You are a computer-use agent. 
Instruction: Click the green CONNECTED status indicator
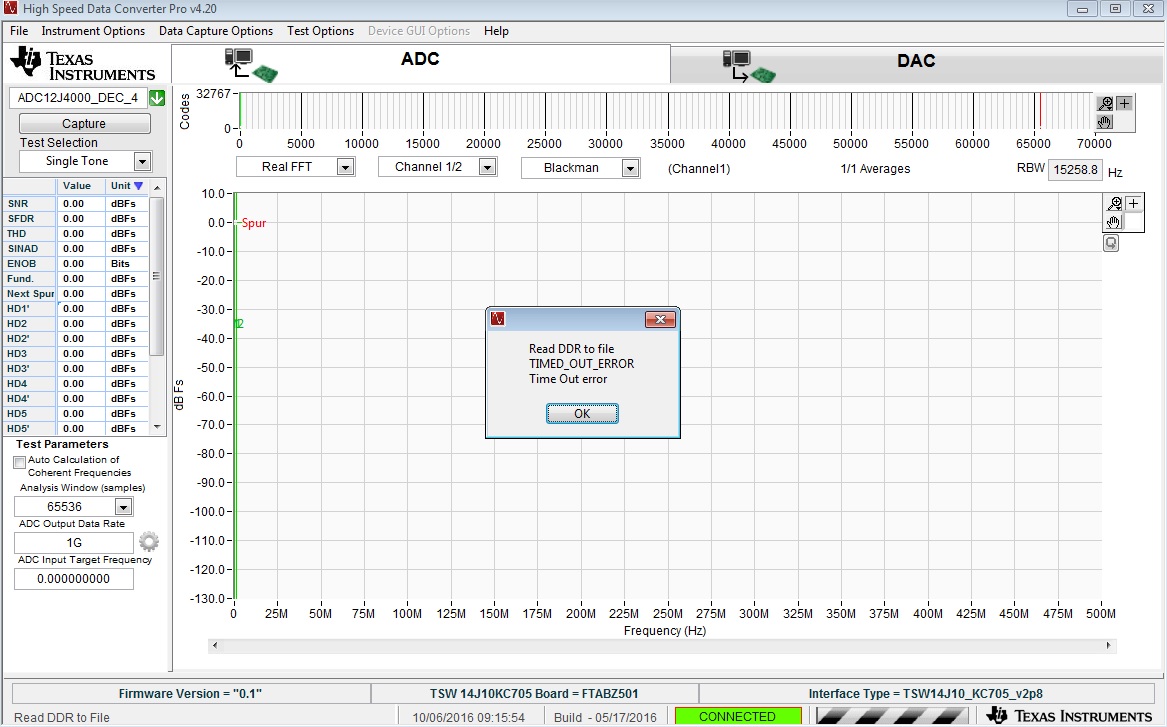tap(737, 717)
